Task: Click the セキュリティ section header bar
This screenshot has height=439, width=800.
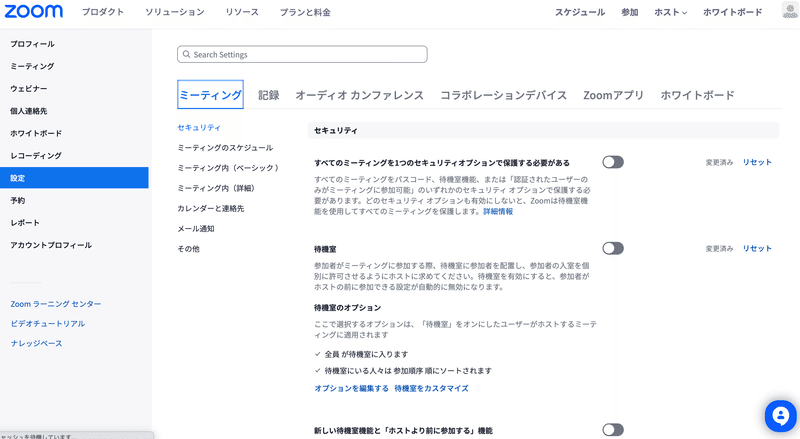Action: coord(543,130)
